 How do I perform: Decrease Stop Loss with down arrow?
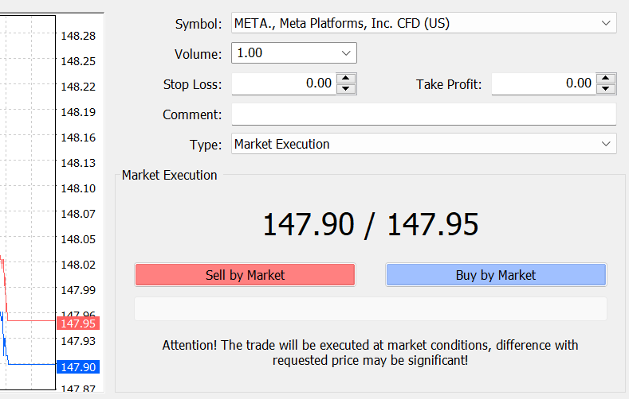(346, 89)
